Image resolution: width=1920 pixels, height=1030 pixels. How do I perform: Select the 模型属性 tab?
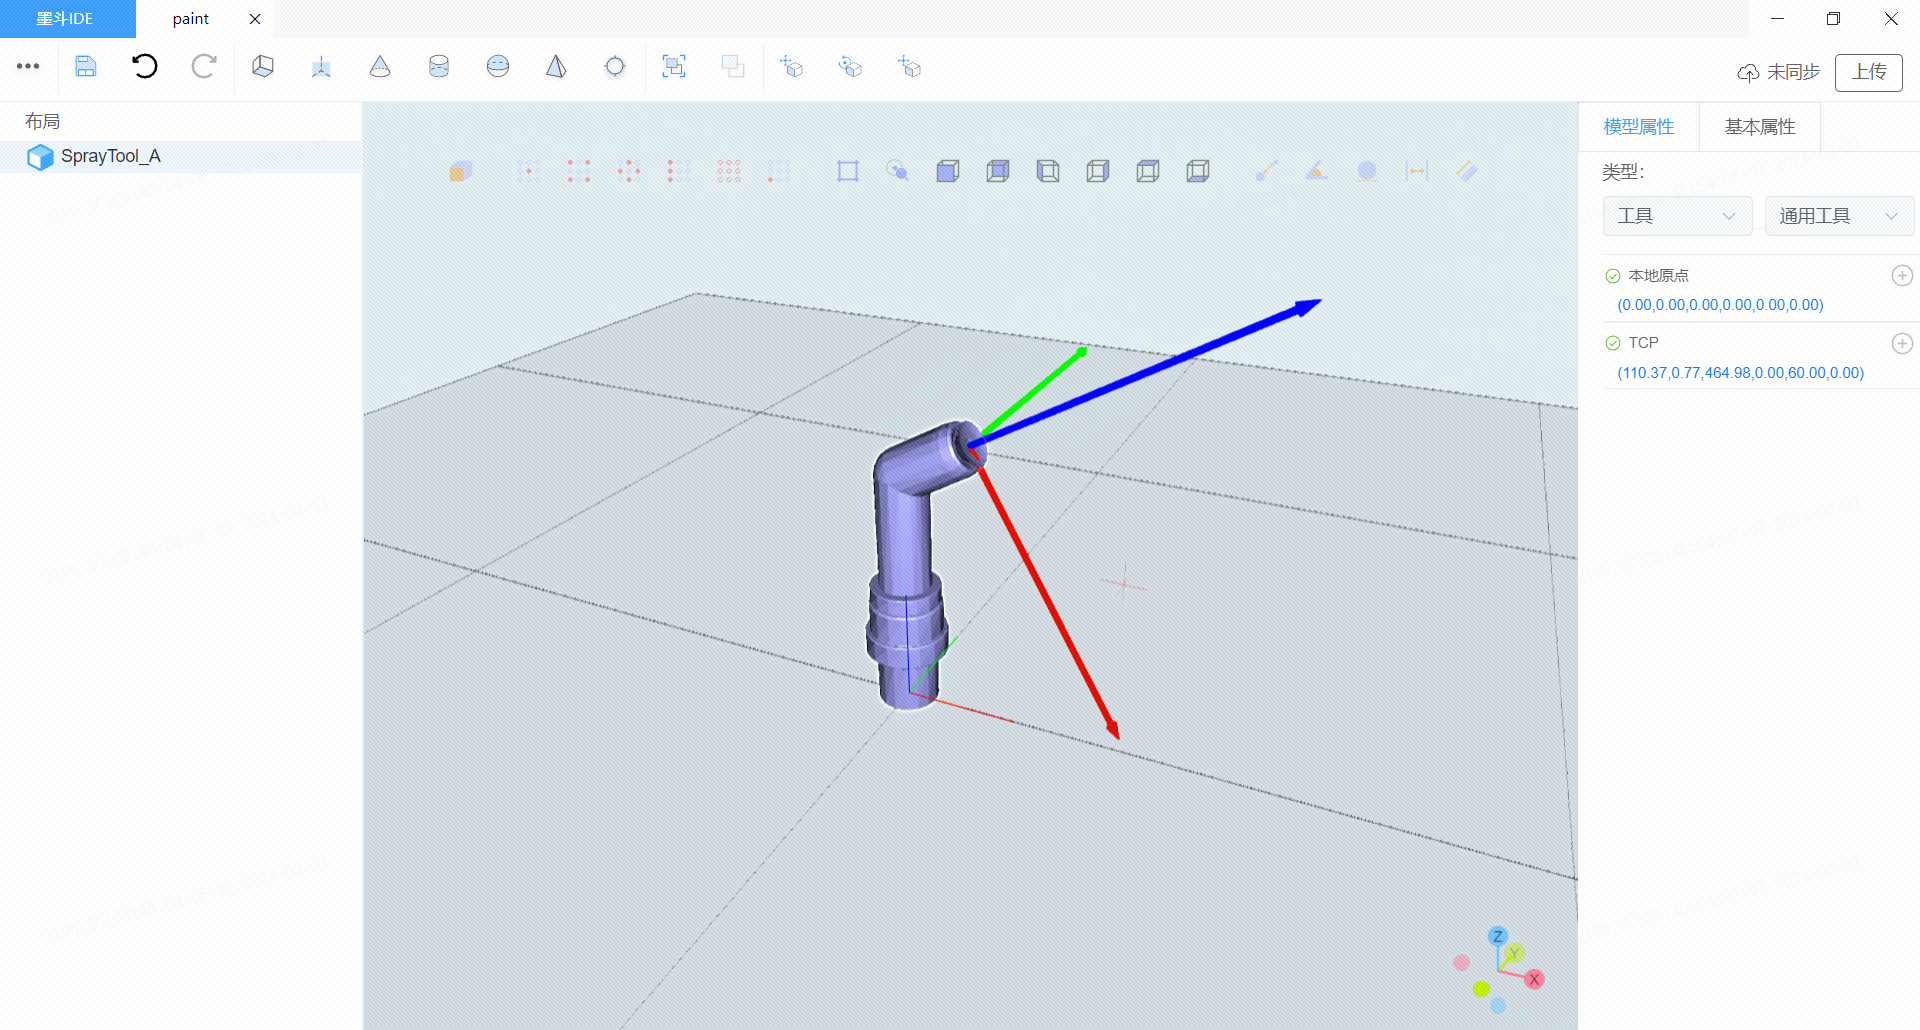click(1638, 127)
